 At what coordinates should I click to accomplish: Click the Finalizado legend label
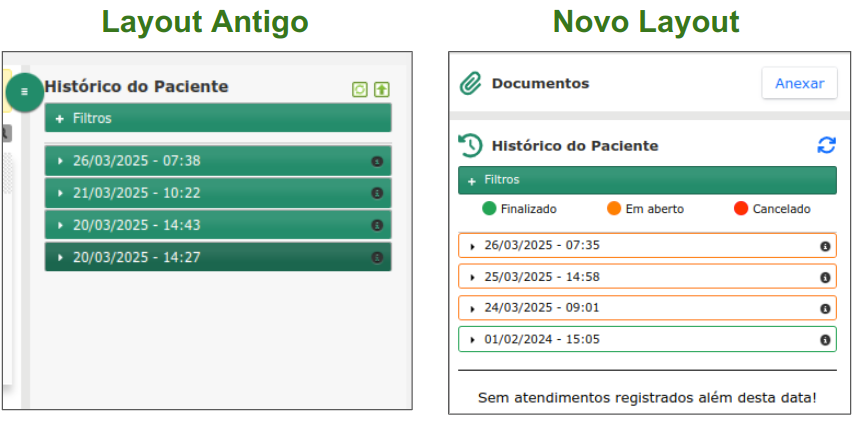point(529,209)
